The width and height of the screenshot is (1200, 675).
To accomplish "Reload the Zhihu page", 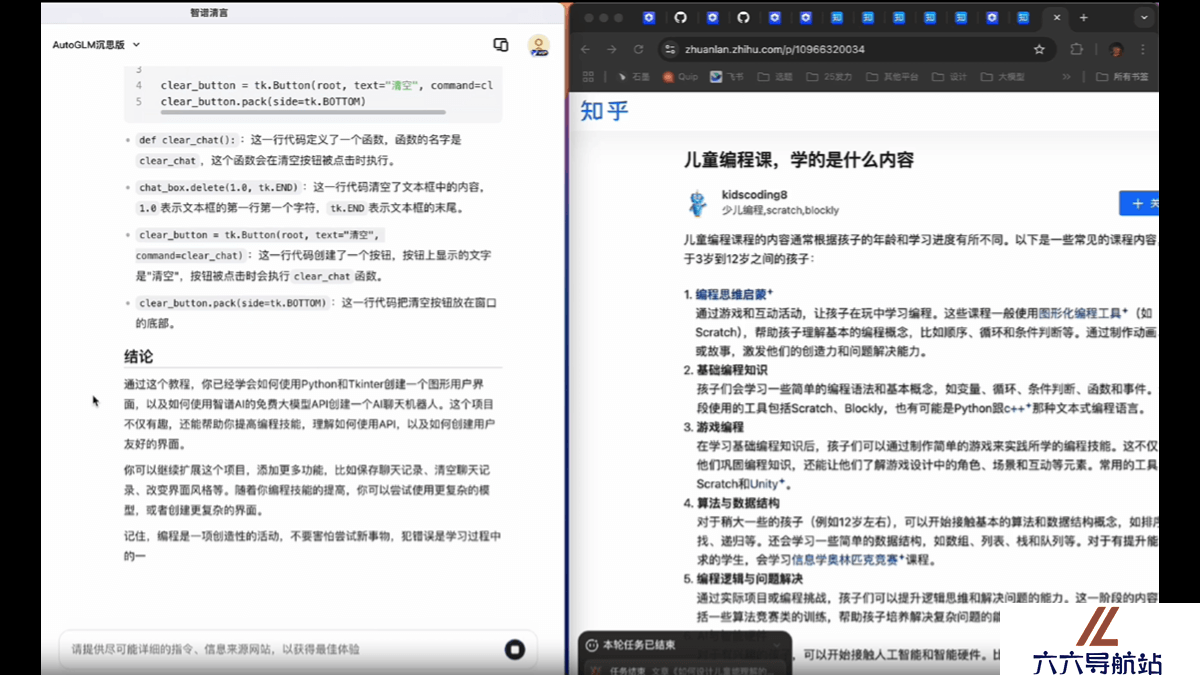I will pos(640,49).
